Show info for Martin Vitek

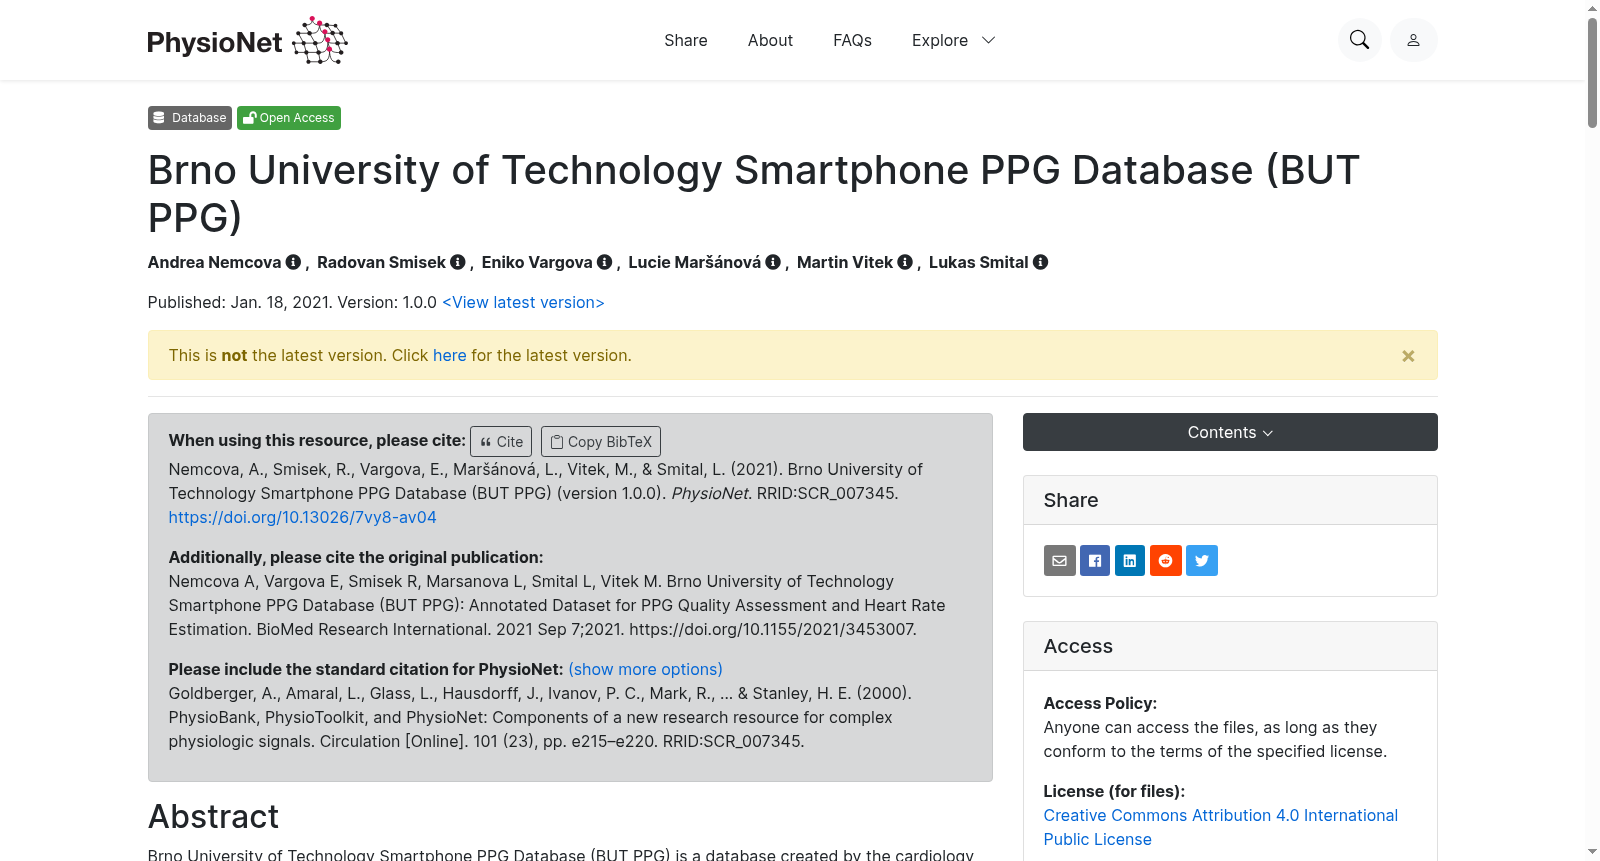point(905,262)
